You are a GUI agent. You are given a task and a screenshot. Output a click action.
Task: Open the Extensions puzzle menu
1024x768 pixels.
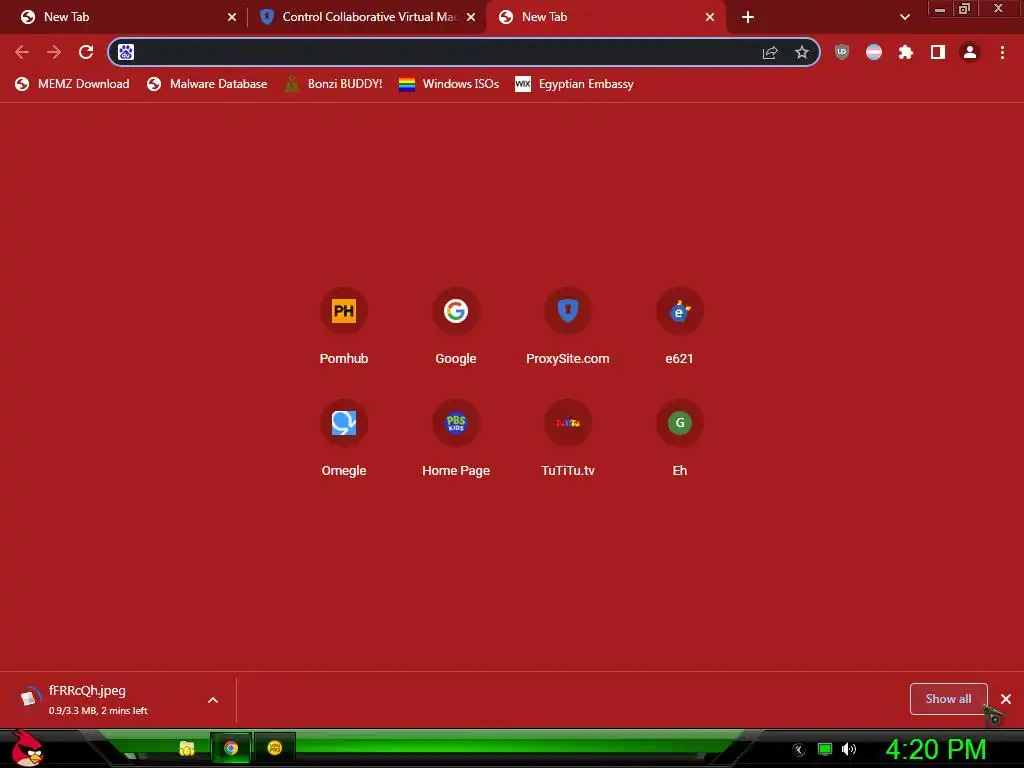pyautogui.click(x=906, y=52)
